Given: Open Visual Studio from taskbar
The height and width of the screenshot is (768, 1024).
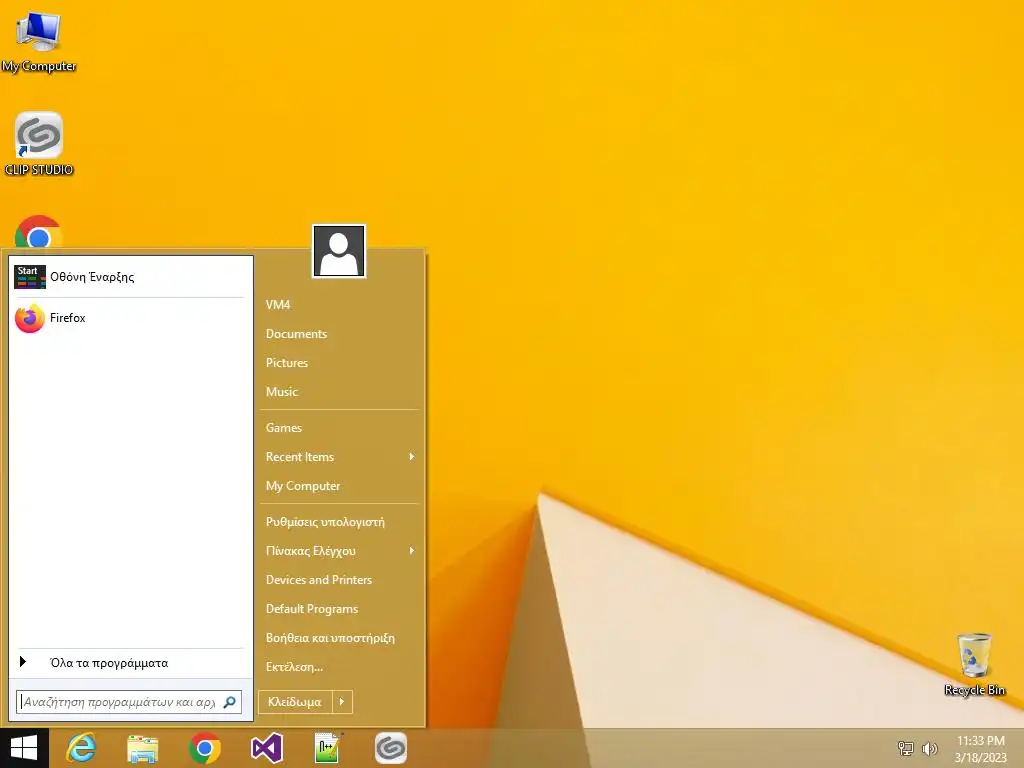Looking at the screenshot, I should pyautogui.click(x=266, y=748).
